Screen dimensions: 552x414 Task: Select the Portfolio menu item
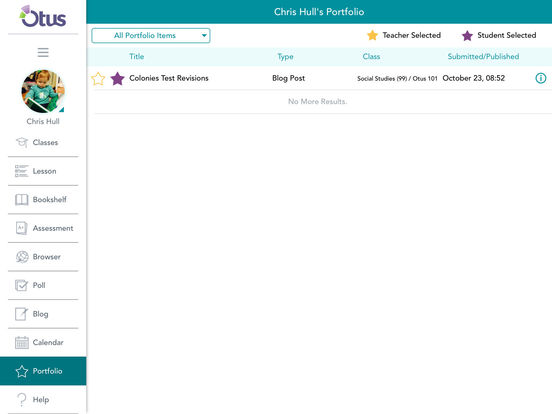coord(43,371)
